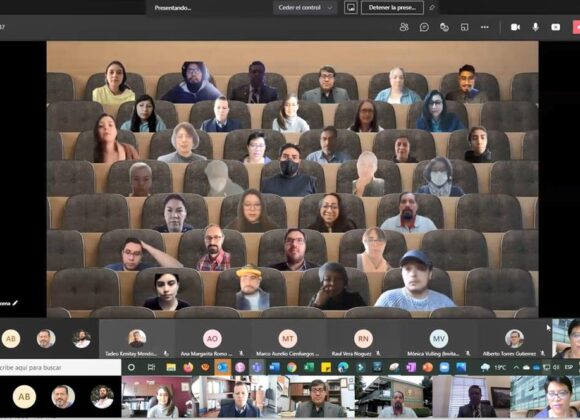Screen dimensions: 580x420
Task: Open the reactions menu
Action: point(444,27)
